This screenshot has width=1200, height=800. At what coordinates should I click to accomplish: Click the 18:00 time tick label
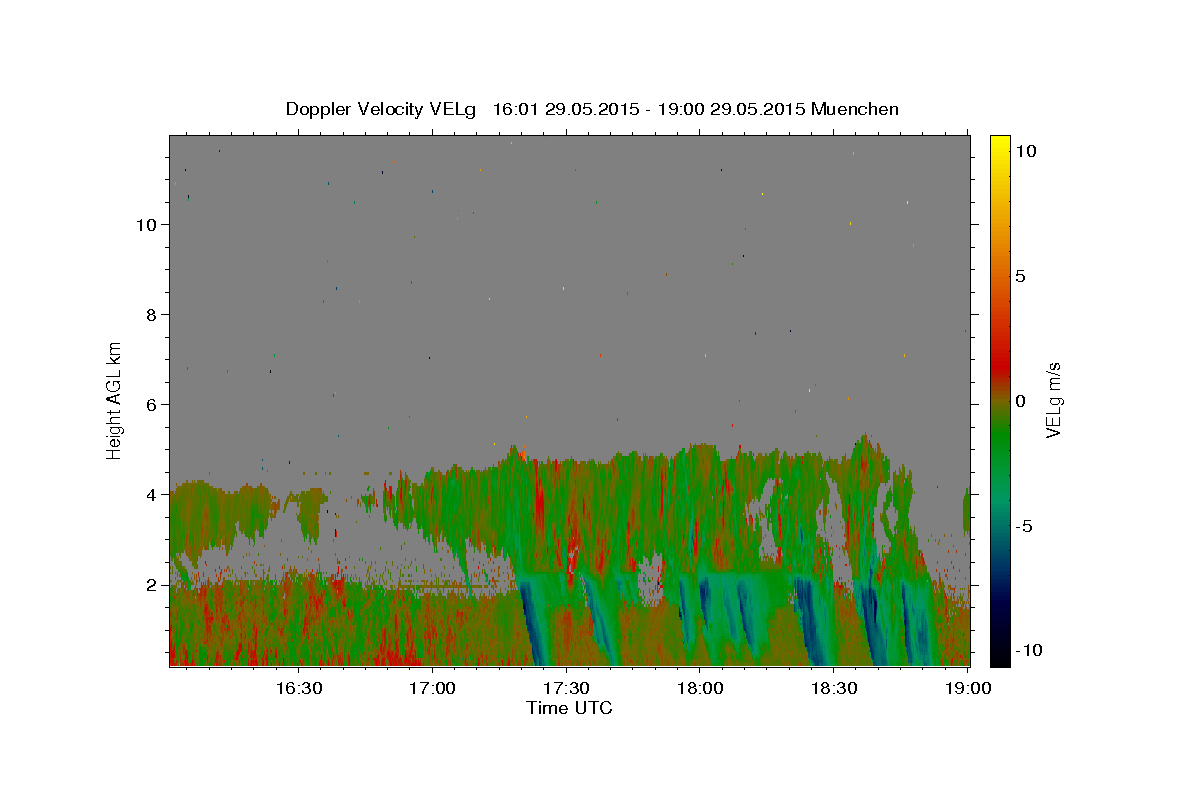click(x=700, y=688)
